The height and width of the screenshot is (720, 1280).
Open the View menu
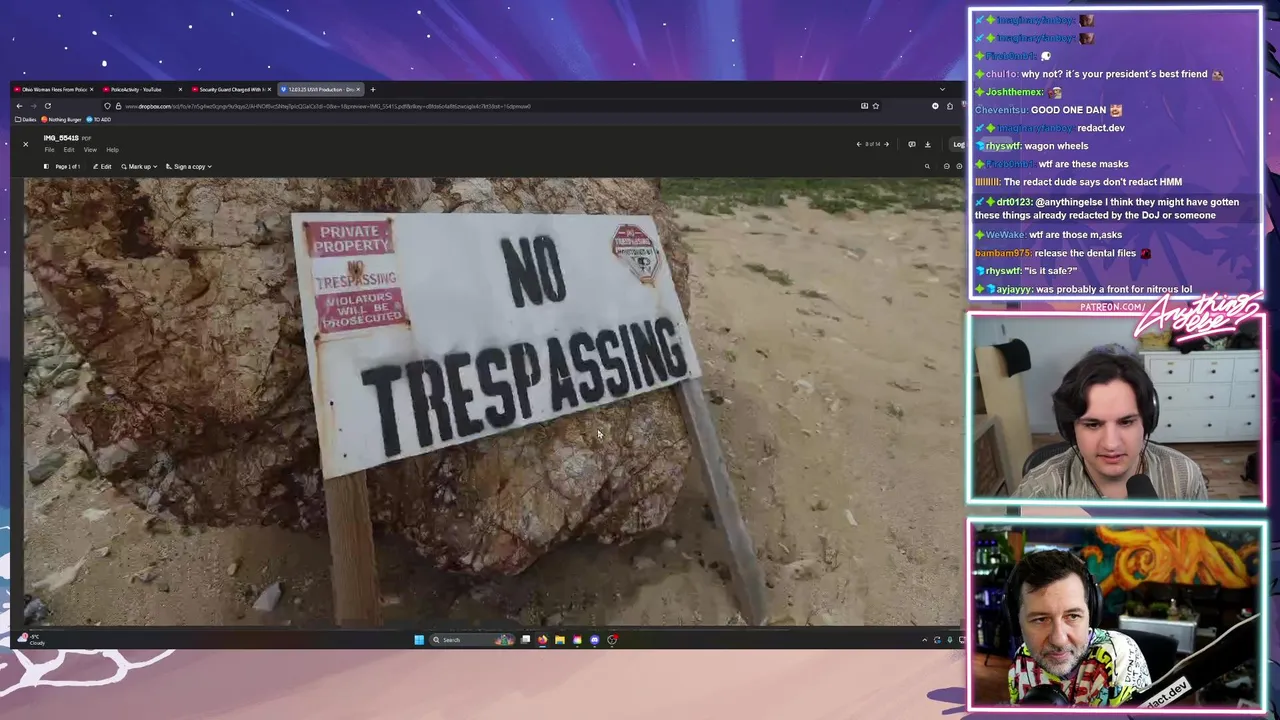(x=90, y=150)
